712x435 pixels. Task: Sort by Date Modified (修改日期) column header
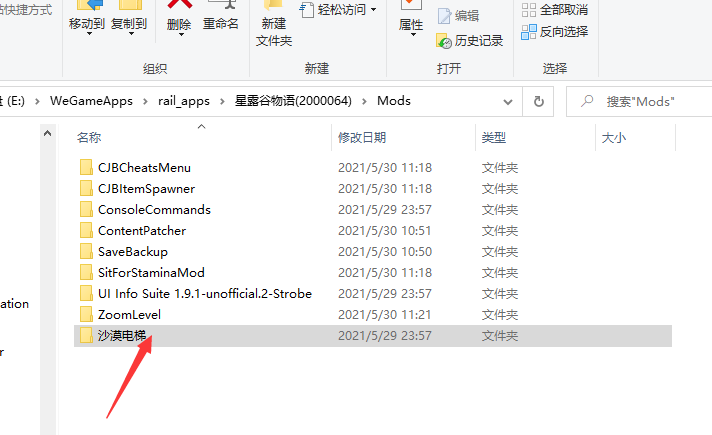click(x=362, y=138)
